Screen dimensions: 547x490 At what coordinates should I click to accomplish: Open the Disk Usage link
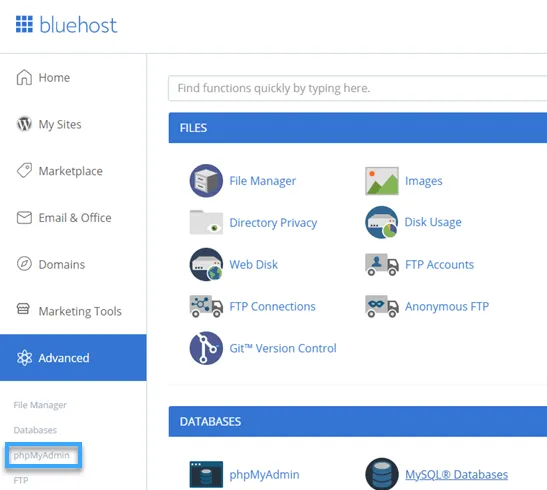coord(433,222)
